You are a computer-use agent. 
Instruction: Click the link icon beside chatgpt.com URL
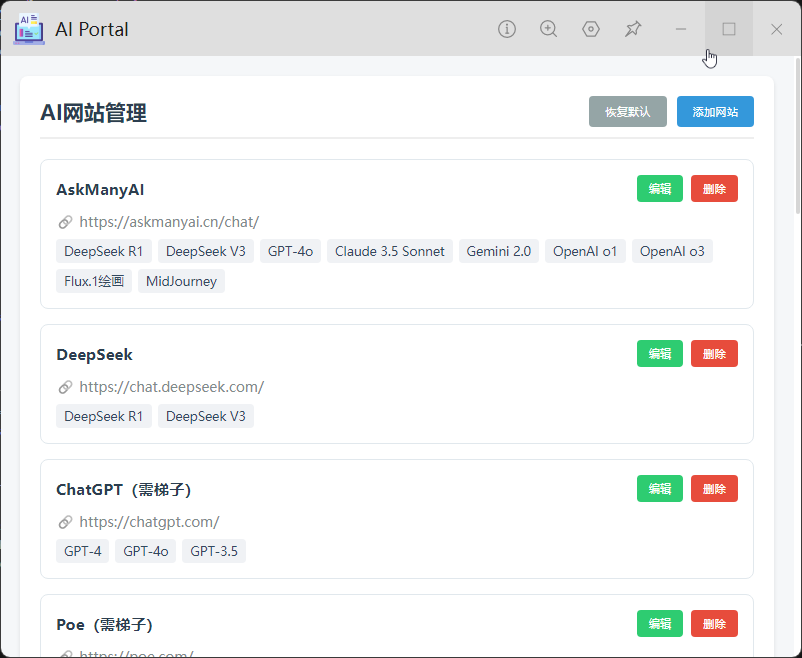click(65, 522)
